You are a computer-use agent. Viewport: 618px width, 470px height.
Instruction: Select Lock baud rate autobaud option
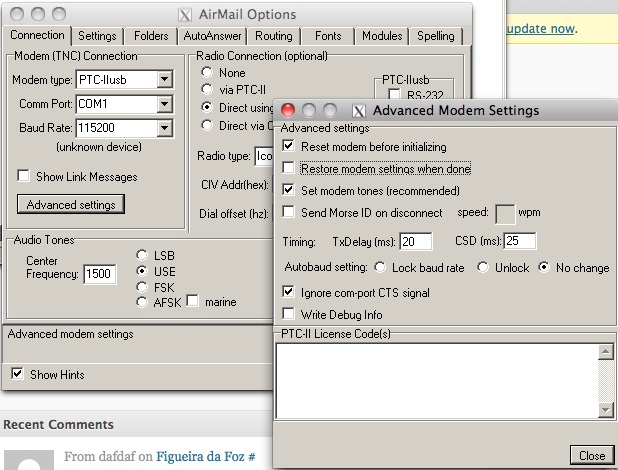coord(380,267)
